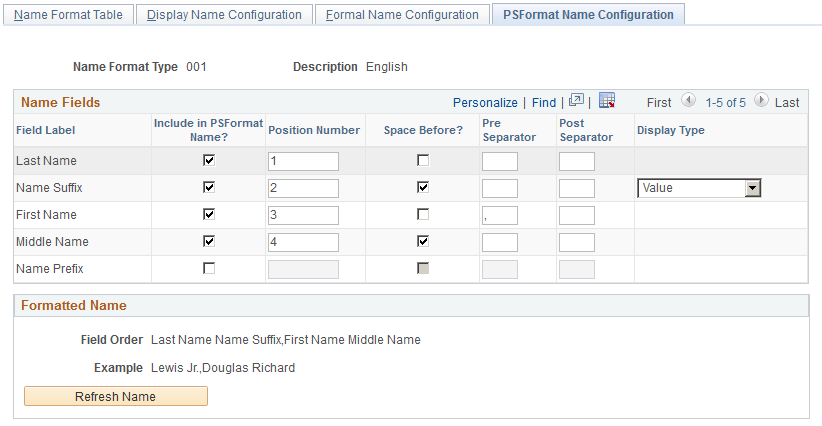Click the Last Name row label
The width and height of the screenshot is (822, 426).
tap(46, 161)
